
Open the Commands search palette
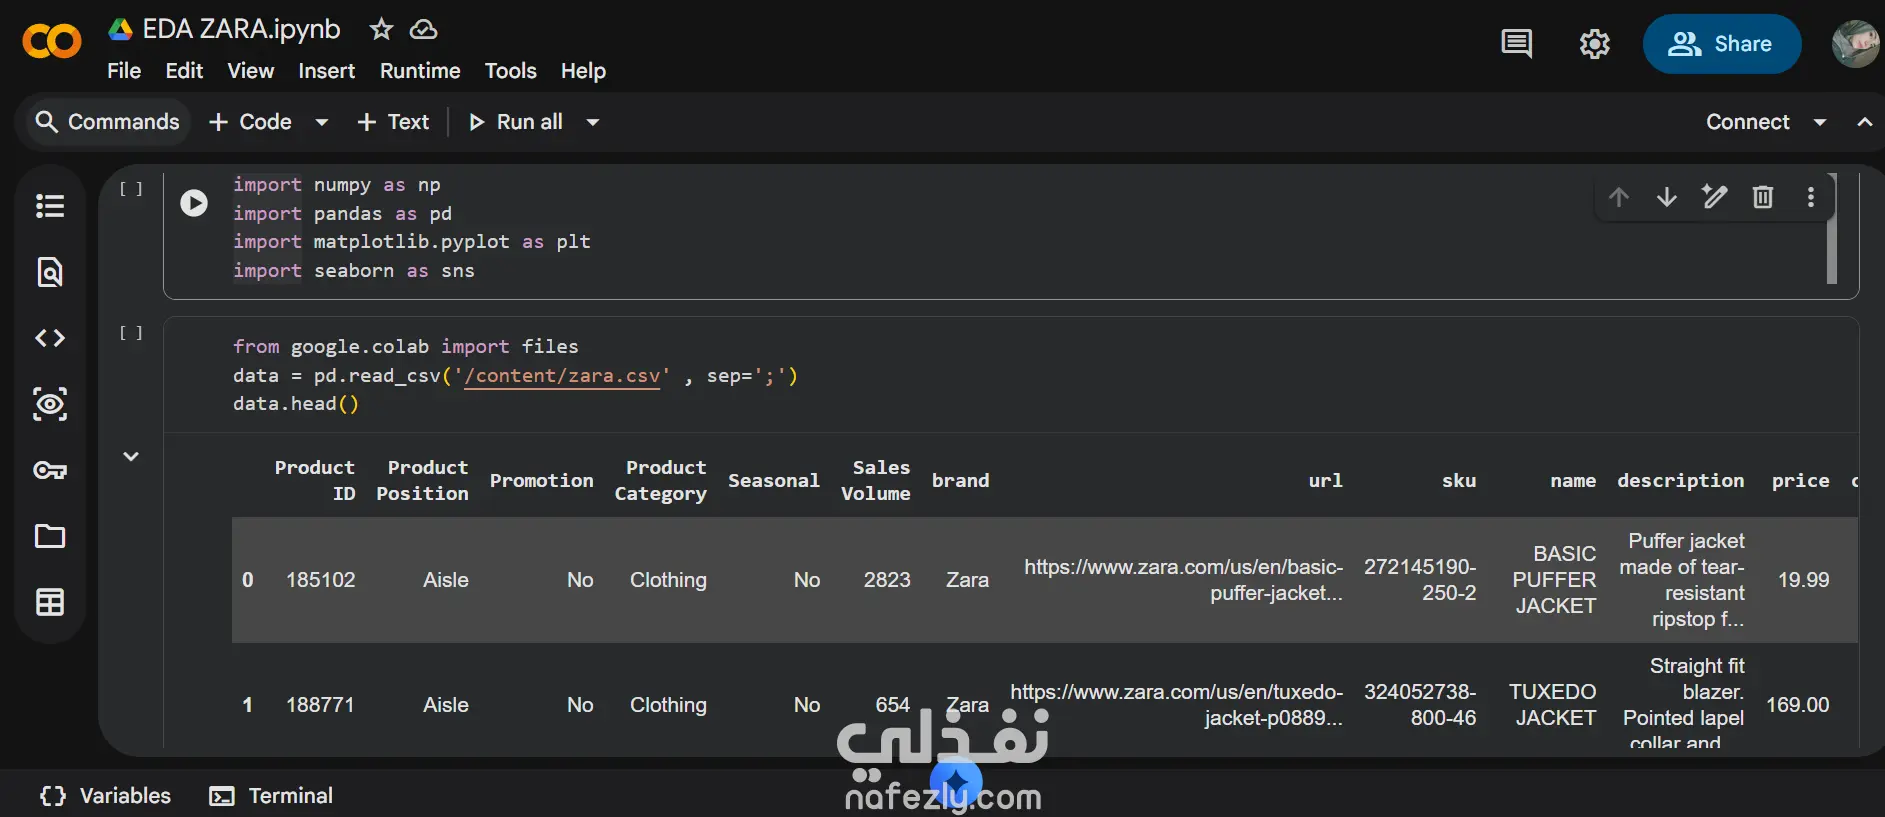tap(107, 122)
